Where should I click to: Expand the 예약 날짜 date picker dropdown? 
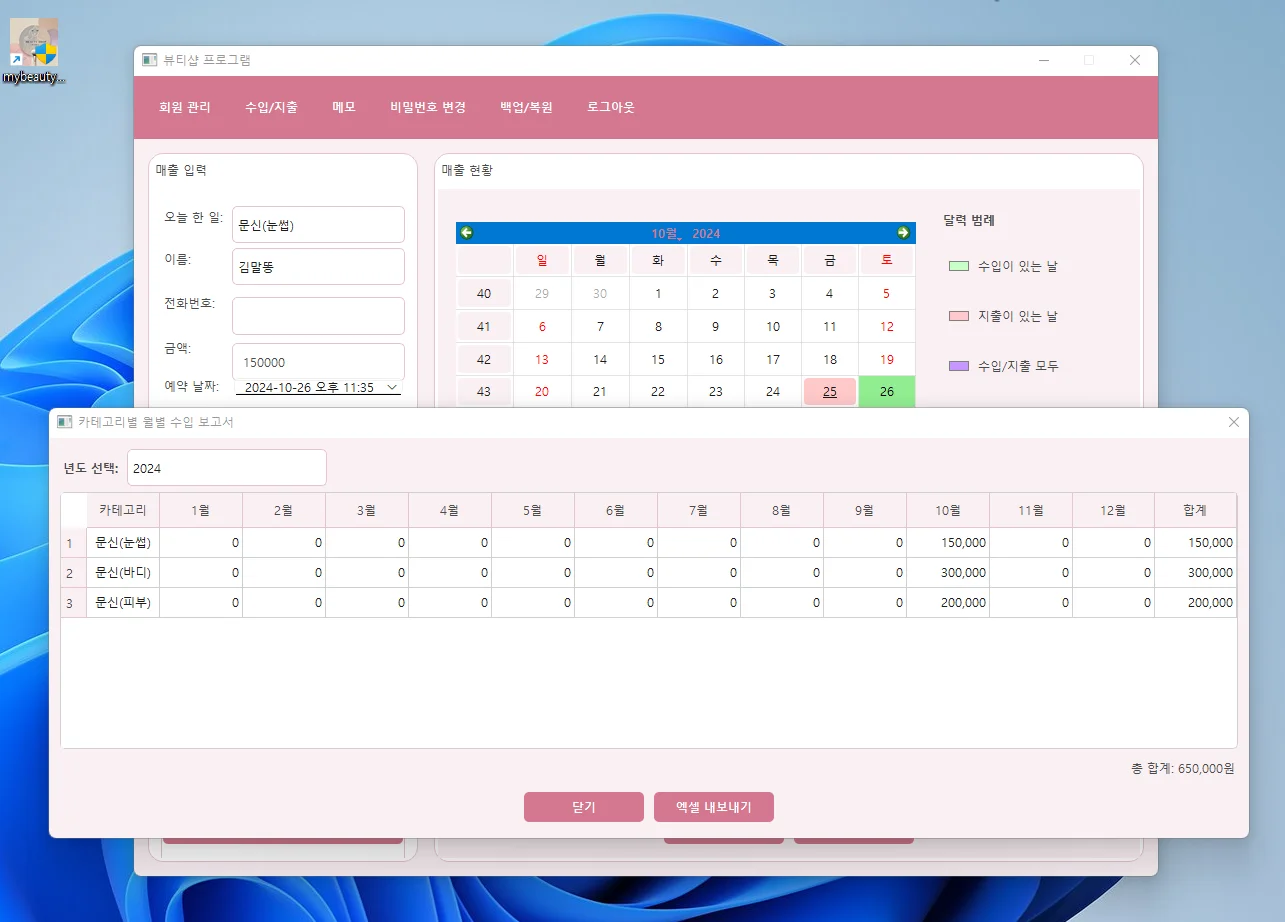click(391, 387)
